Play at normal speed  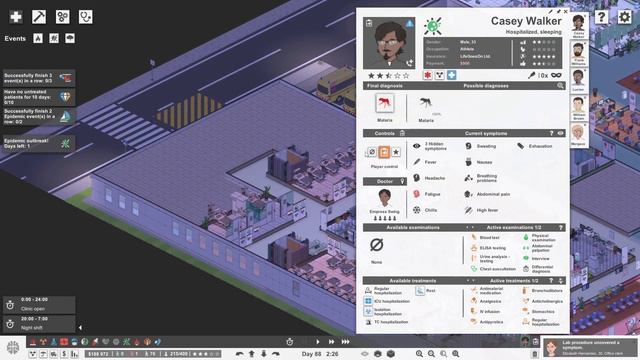coord(318,342)
